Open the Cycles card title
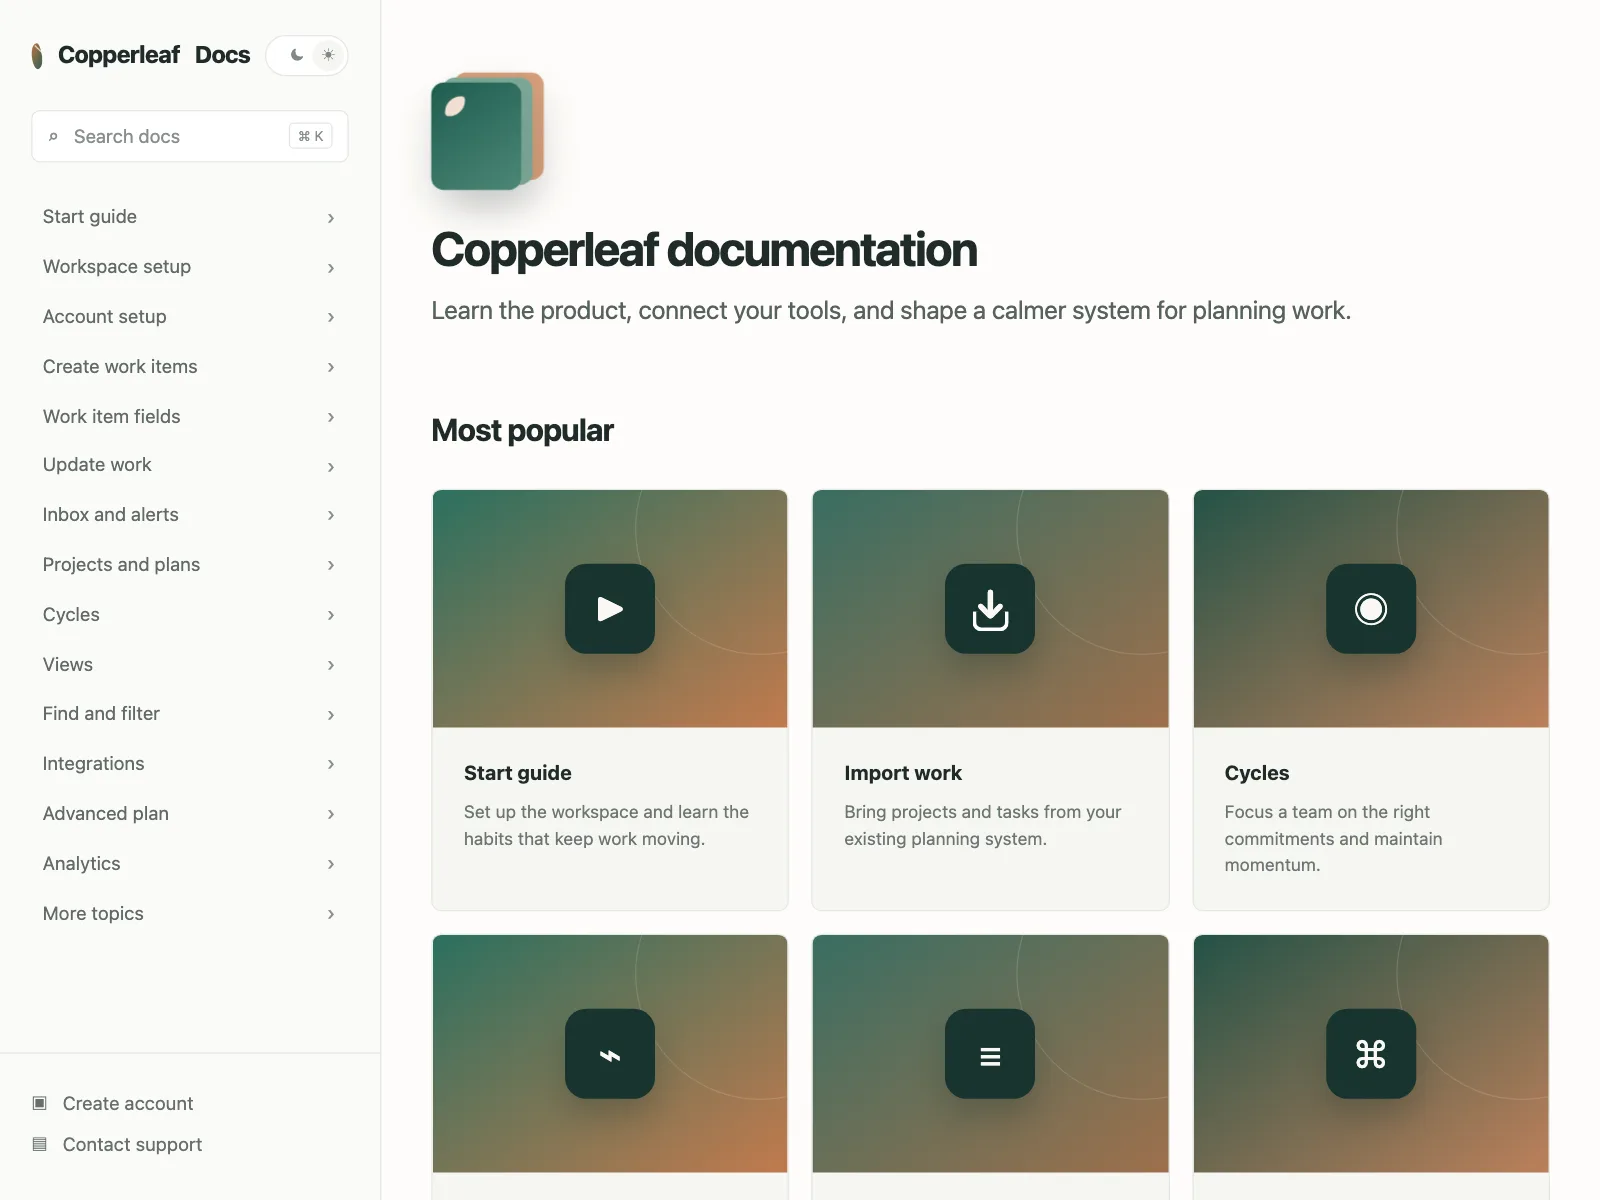The height and width of the screenshot is (1200, 1600). [x=1257, y=773]
